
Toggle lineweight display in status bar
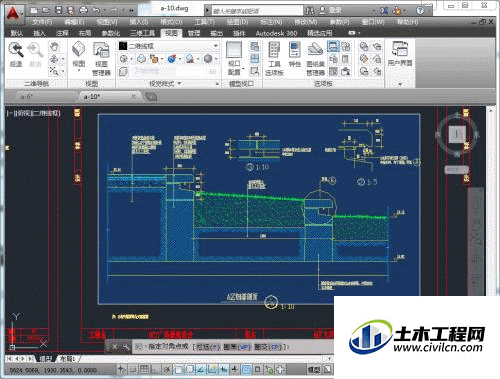pyautogui.click(x=235, y=369)
